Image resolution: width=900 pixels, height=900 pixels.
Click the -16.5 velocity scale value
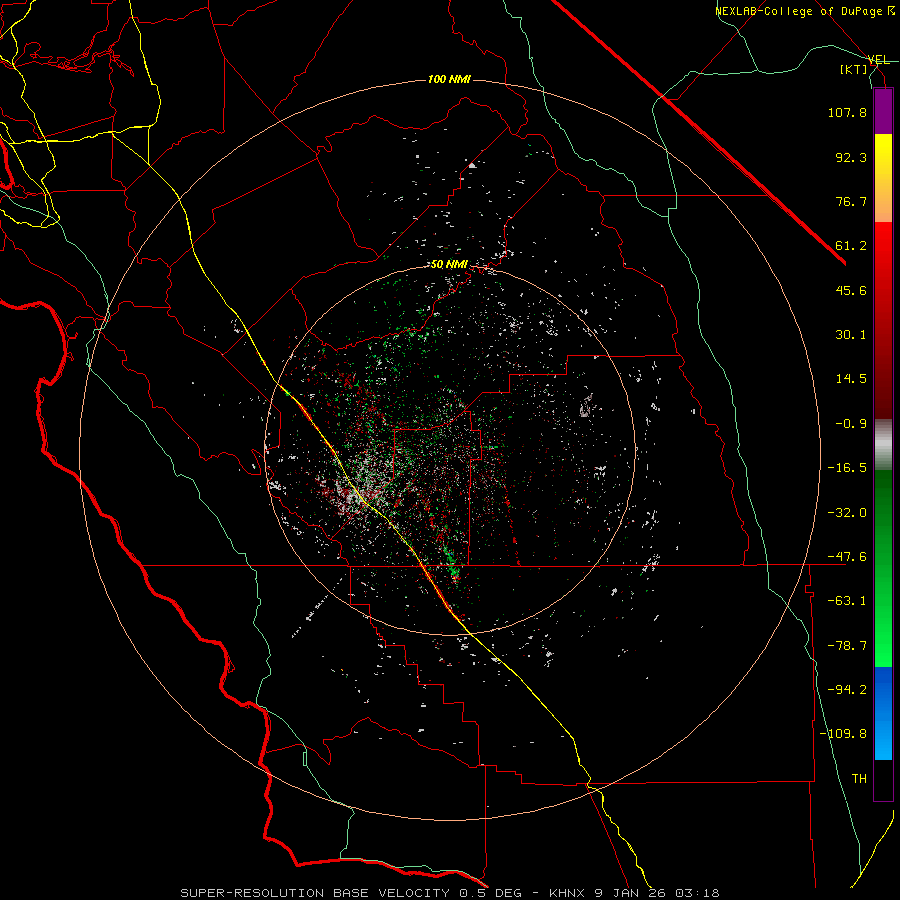[847, 468]
